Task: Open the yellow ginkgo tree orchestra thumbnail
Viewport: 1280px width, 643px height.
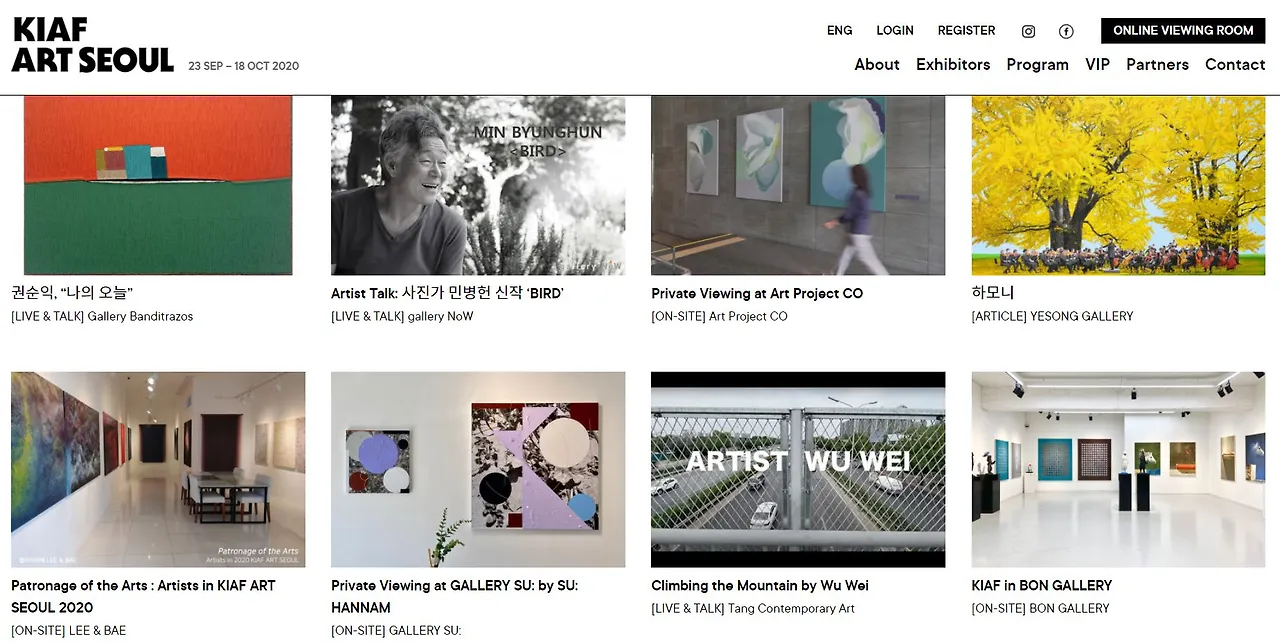Action: [x=1118, y=185]
